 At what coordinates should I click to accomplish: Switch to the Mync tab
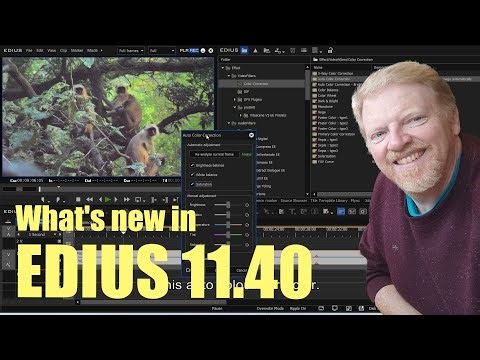pos(355,201)
